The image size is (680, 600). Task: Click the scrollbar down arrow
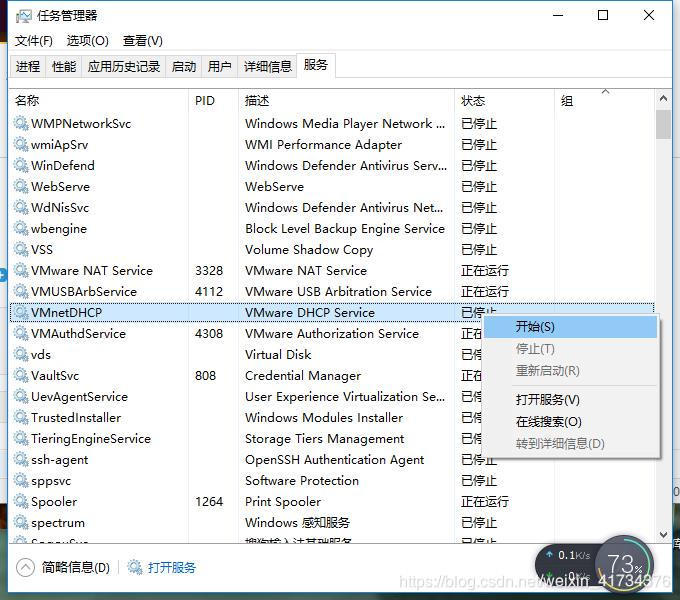point(663,534)
